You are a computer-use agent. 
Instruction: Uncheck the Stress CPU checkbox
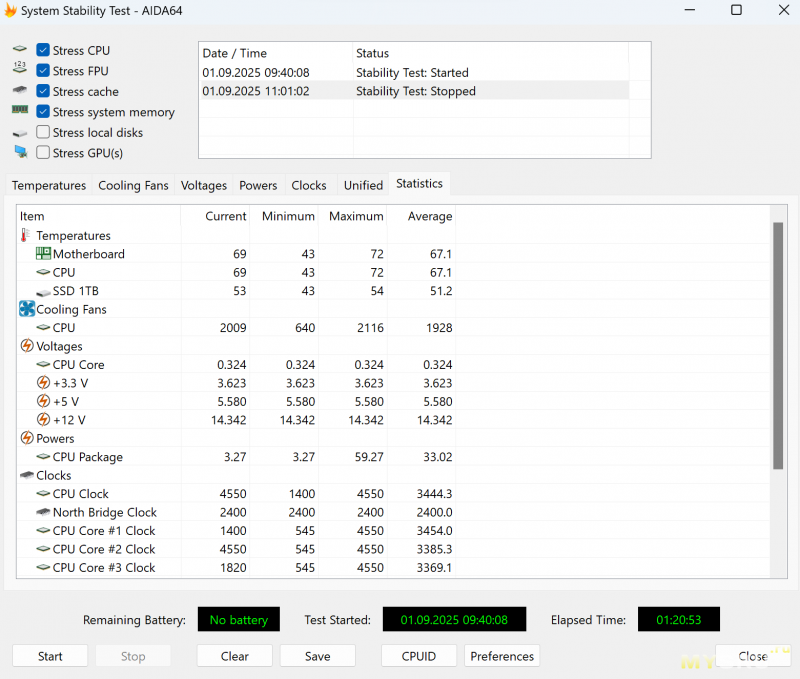click(x=43, y=50)
